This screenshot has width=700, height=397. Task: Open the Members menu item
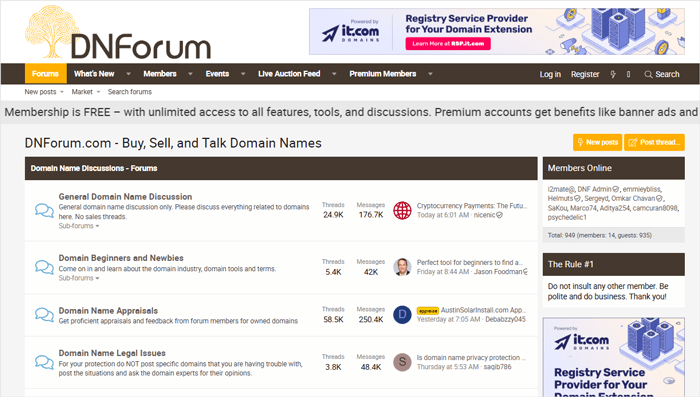pyautogui.click(x=160, y=74)
